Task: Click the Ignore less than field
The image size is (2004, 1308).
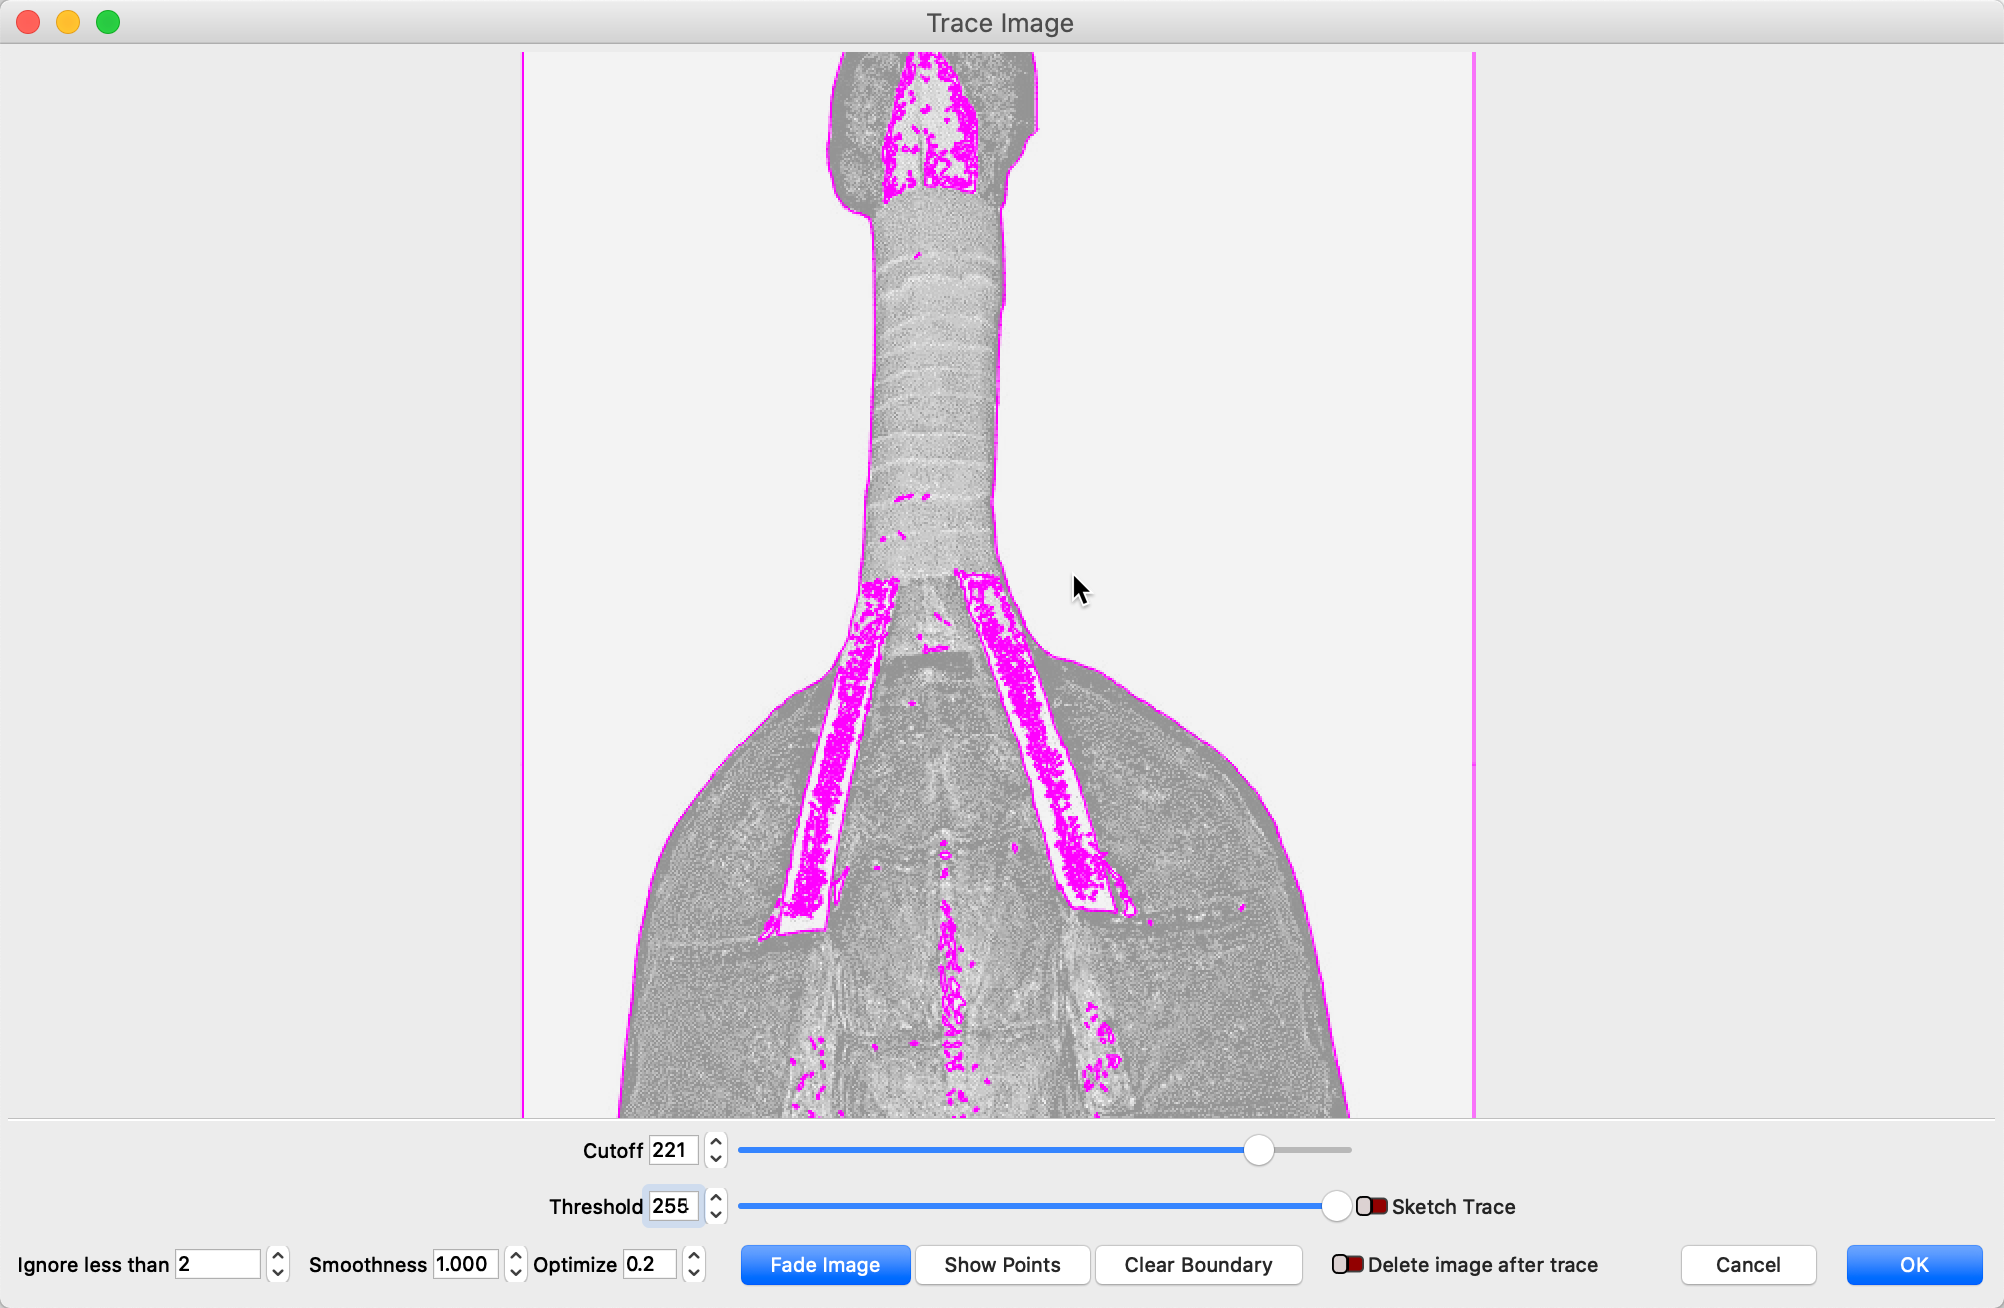Action: click(x=217, y=1265)
